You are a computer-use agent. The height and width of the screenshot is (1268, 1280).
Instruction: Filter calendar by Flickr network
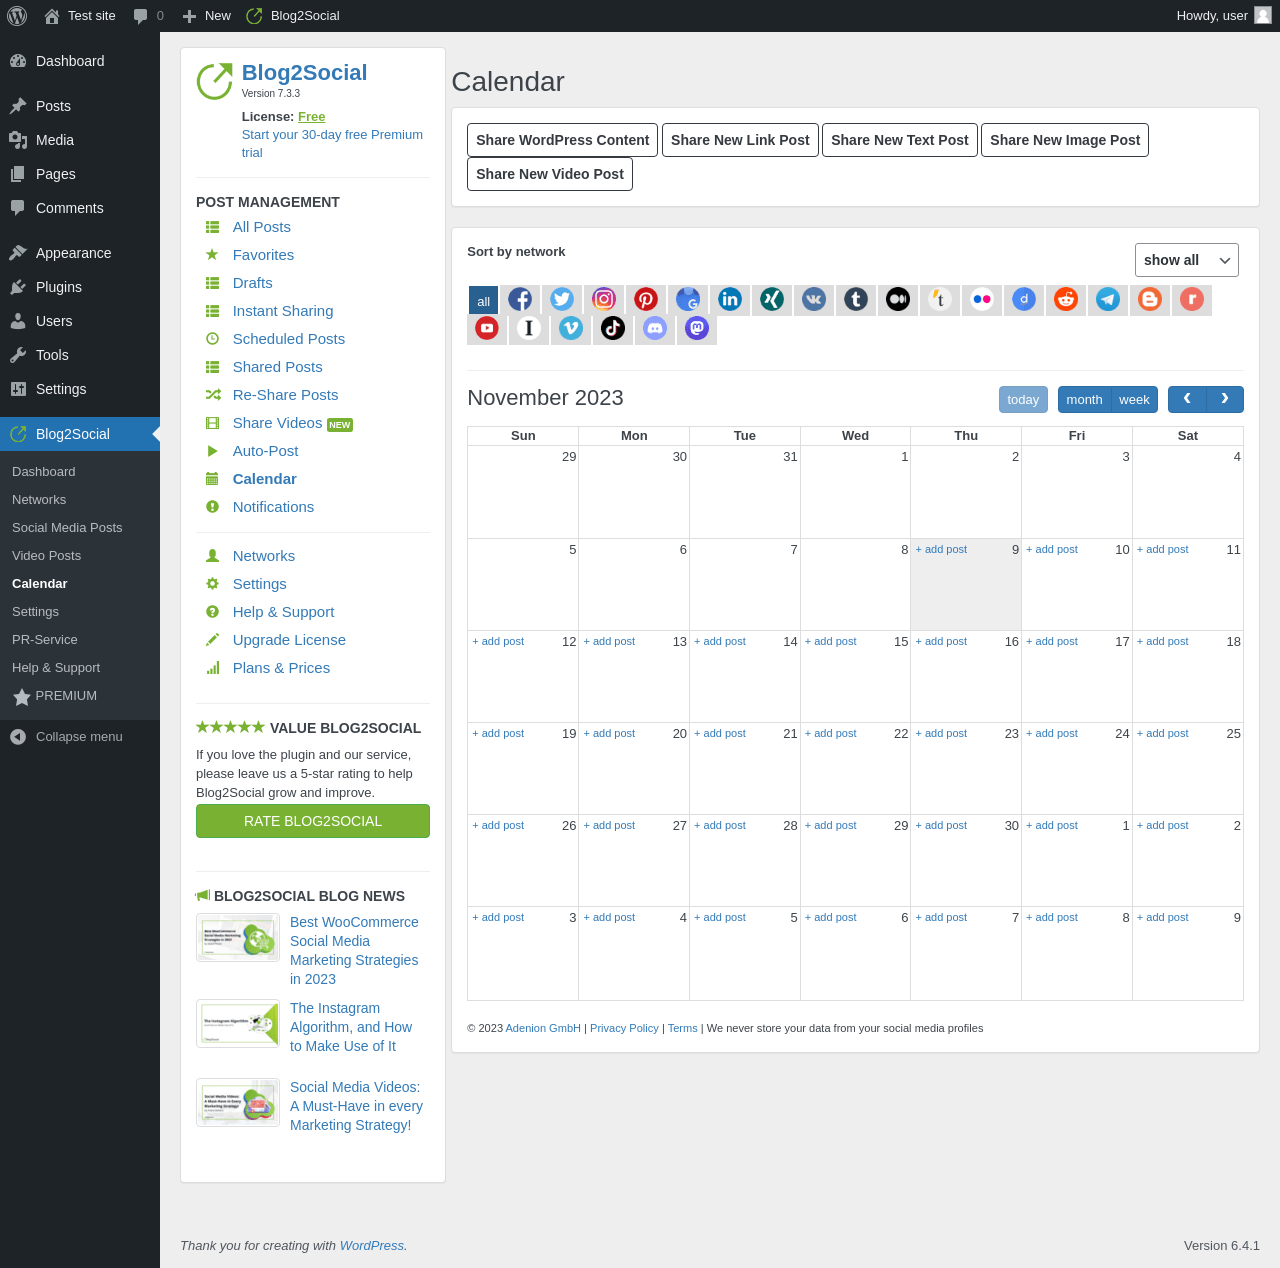pos(982,299)
